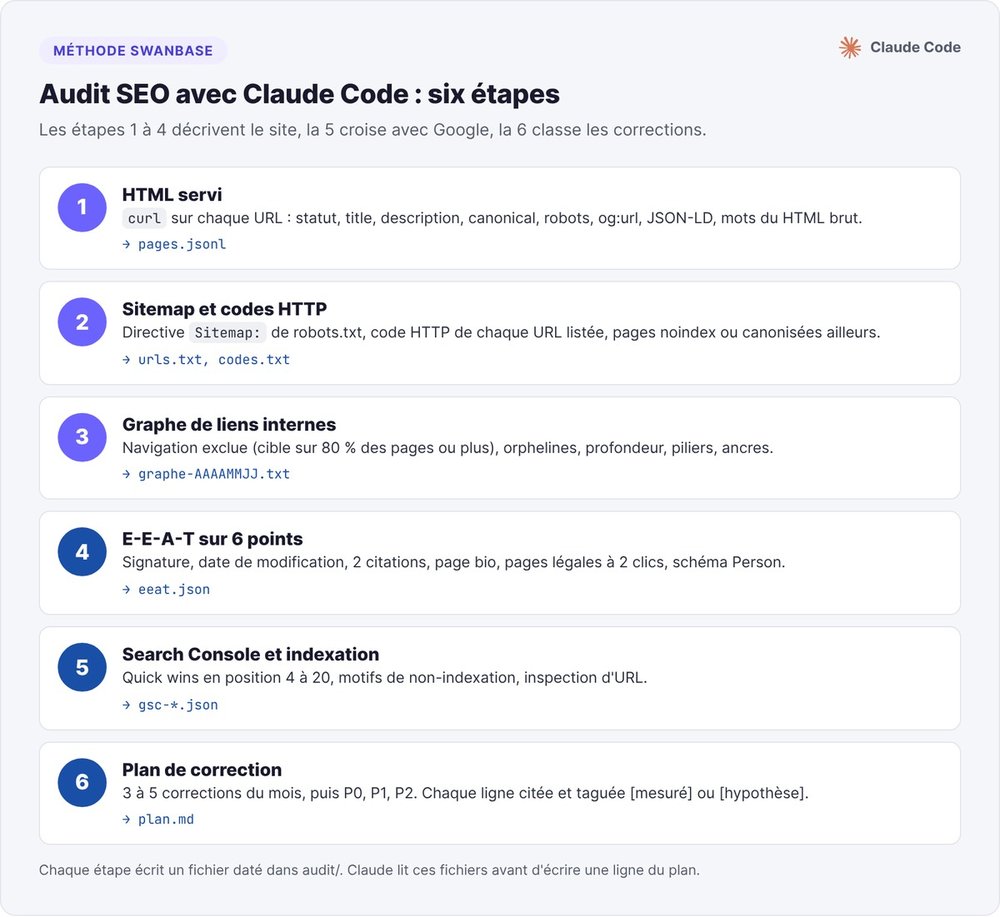Click the pages.jsonl output file name

(182, 244)
